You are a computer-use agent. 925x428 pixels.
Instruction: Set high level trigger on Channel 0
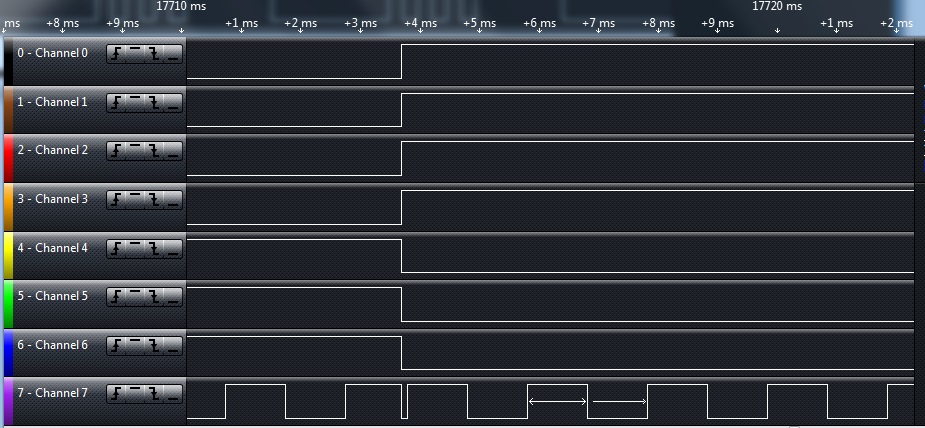[135, 54]
